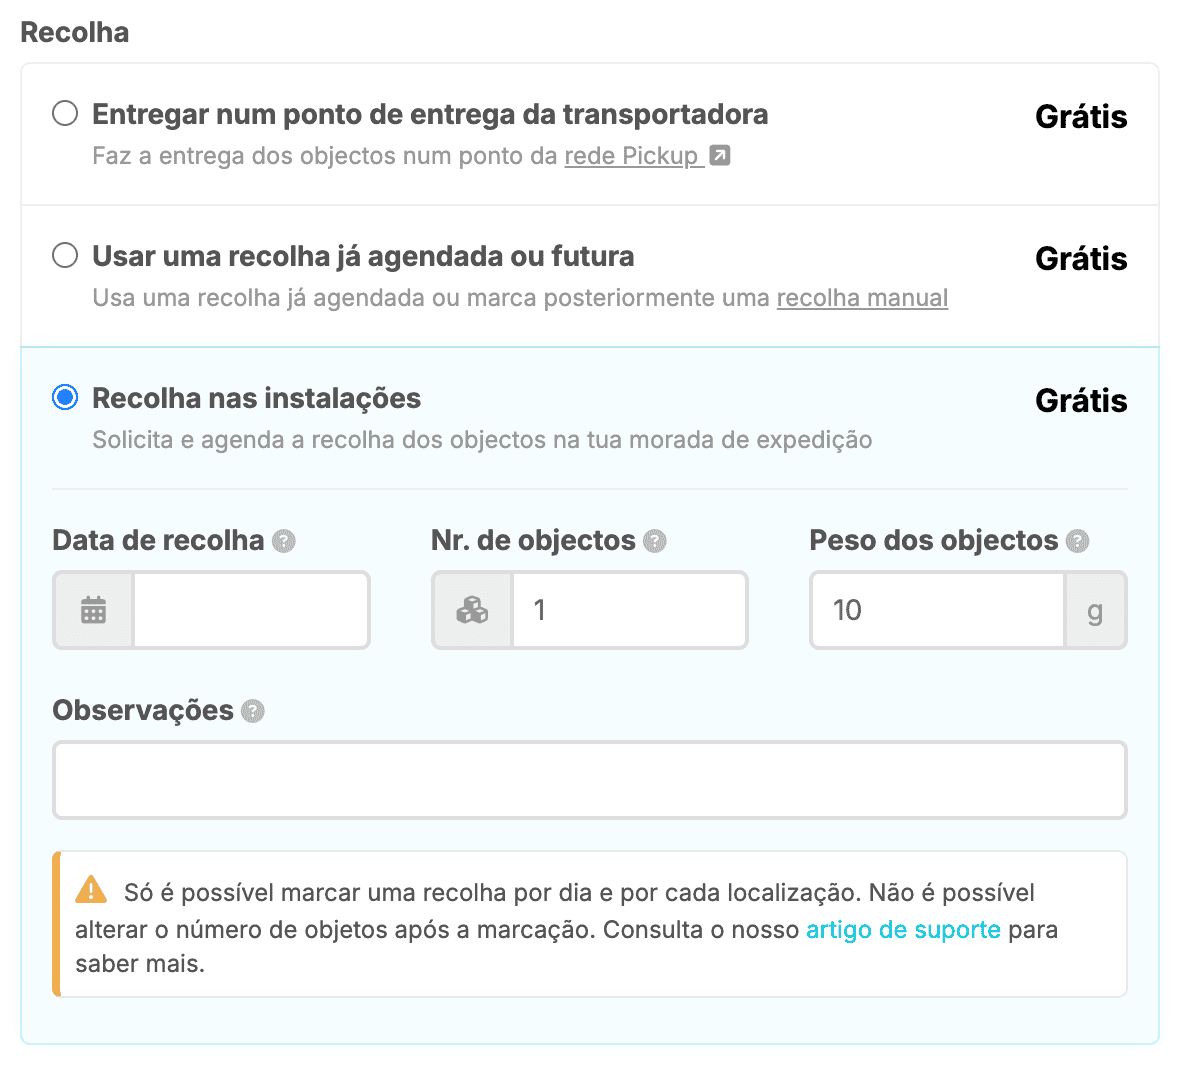This screenshot has height=1070, width=1180.
Task: Click the Recolha nas instalações option title
Action: (256, 398)
